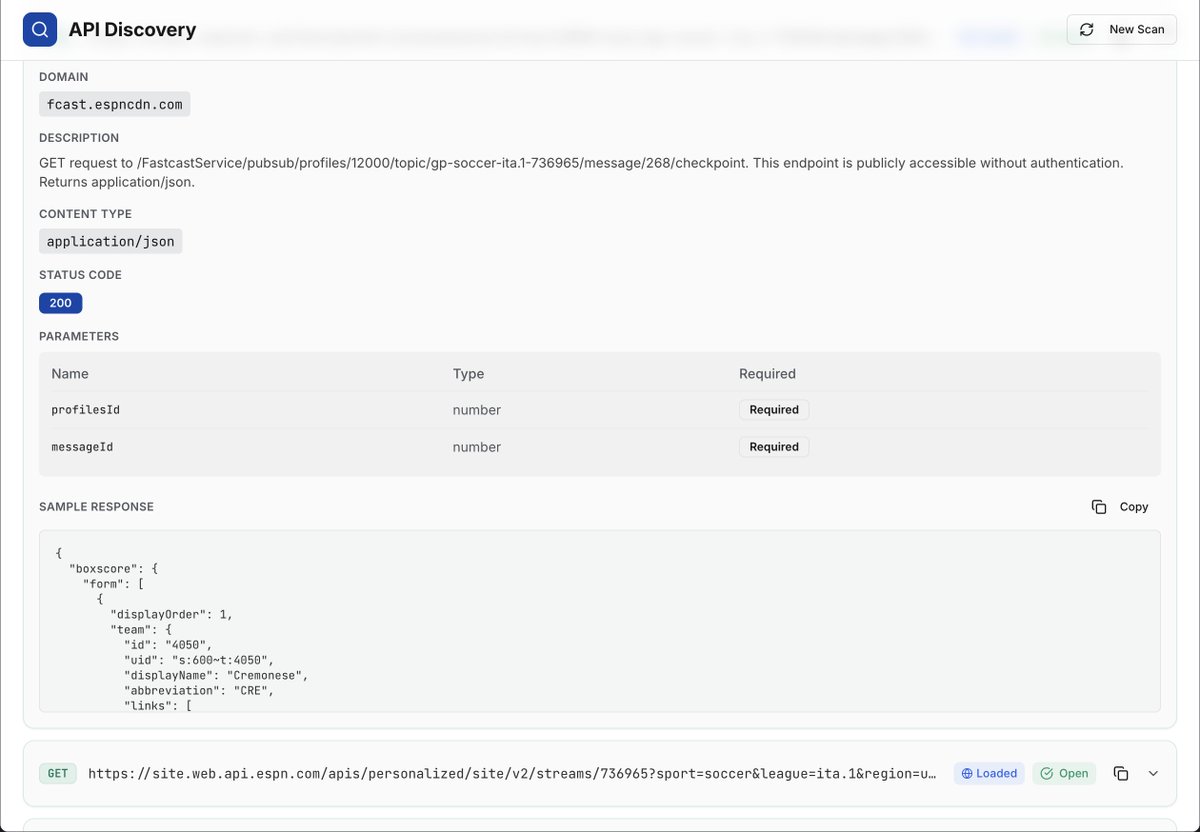
Task: Select the application/json content type value
Action: pyautogui.click(x=111, y=241)
